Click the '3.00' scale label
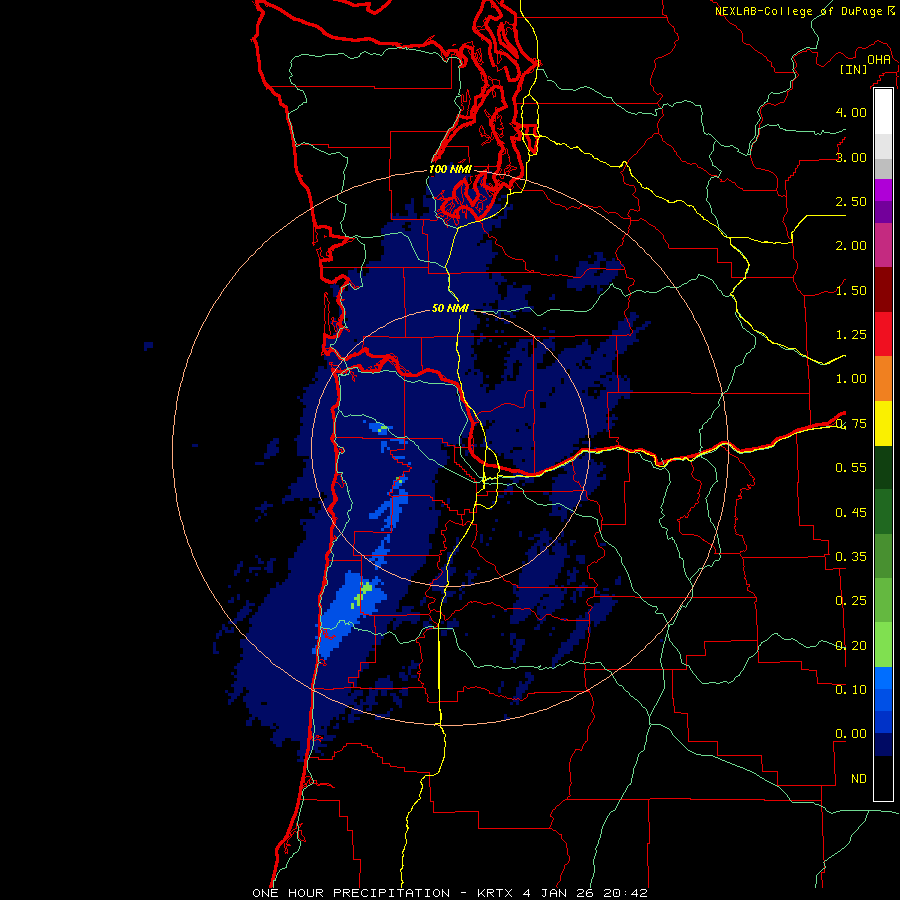The width and height of the screenshot is (900, 900). 851,157
